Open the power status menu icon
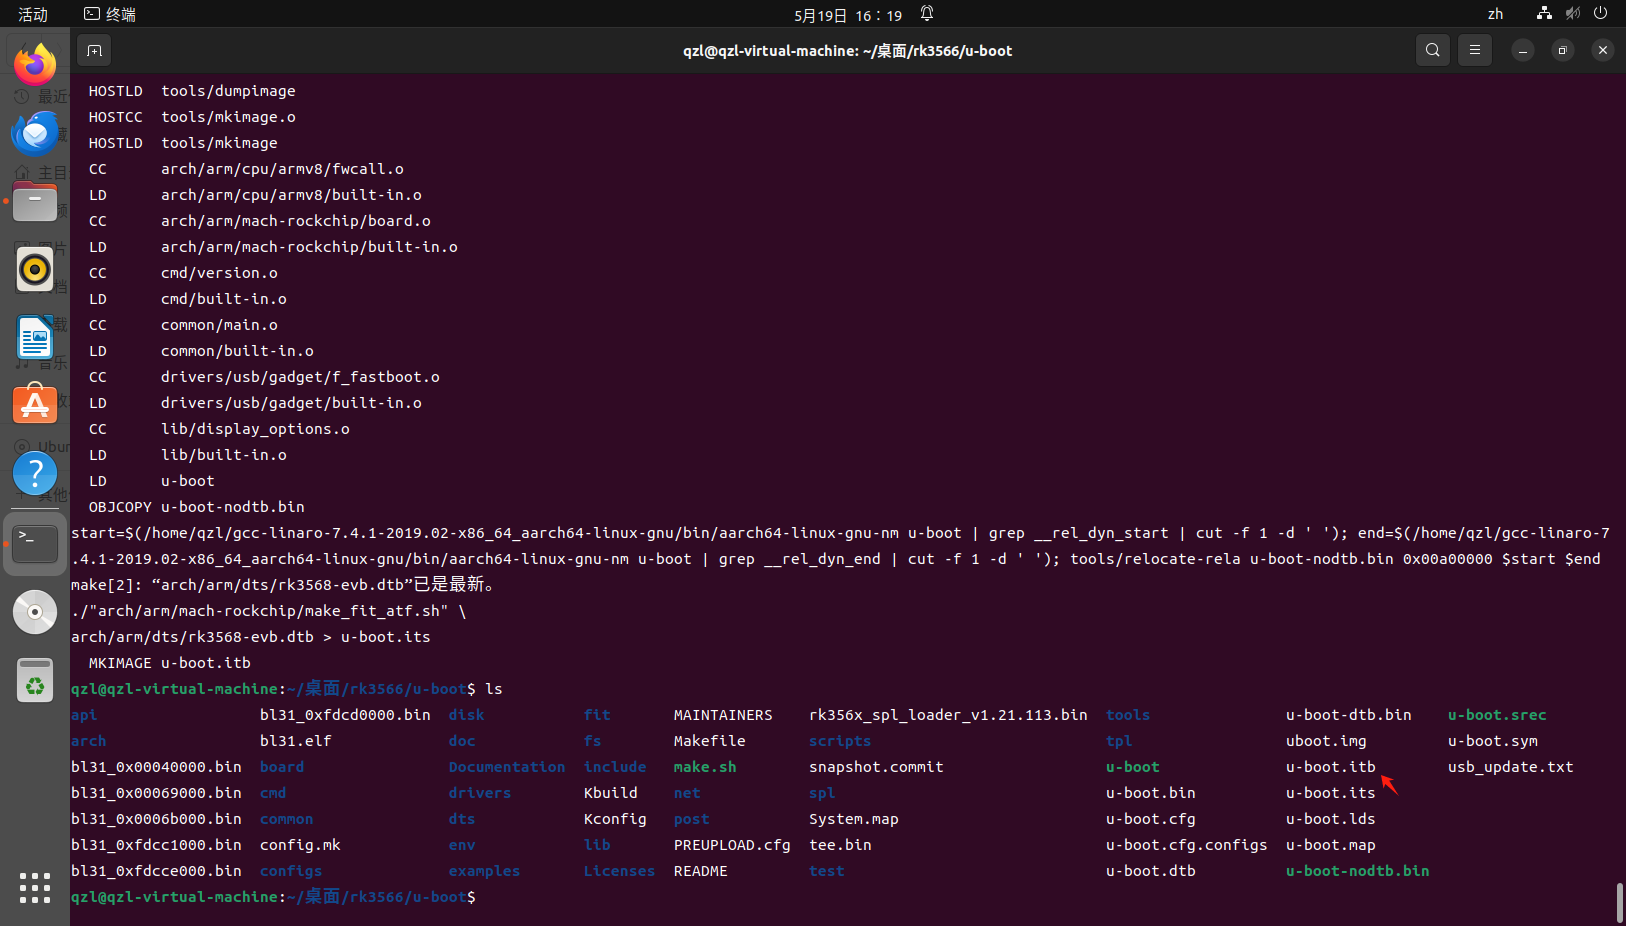Viewport: 1626px width, 926px height. 1601,14
